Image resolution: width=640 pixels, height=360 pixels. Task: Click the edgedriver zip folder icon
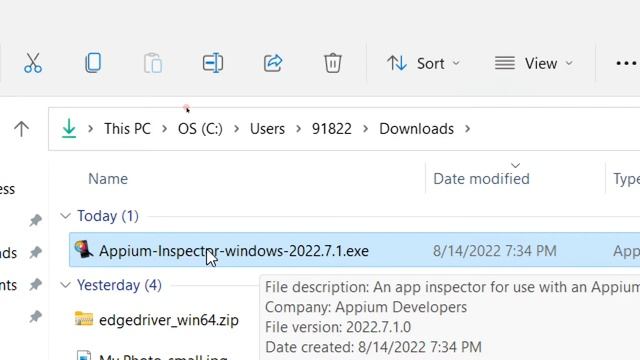(x=84, y=319)
